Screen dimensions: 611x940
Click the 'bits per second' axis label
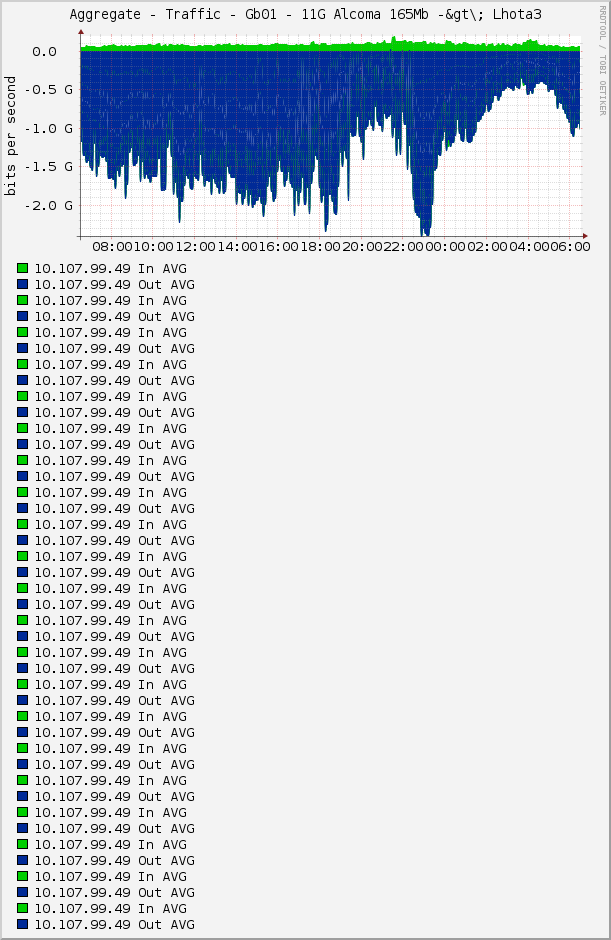coord(10,136)
